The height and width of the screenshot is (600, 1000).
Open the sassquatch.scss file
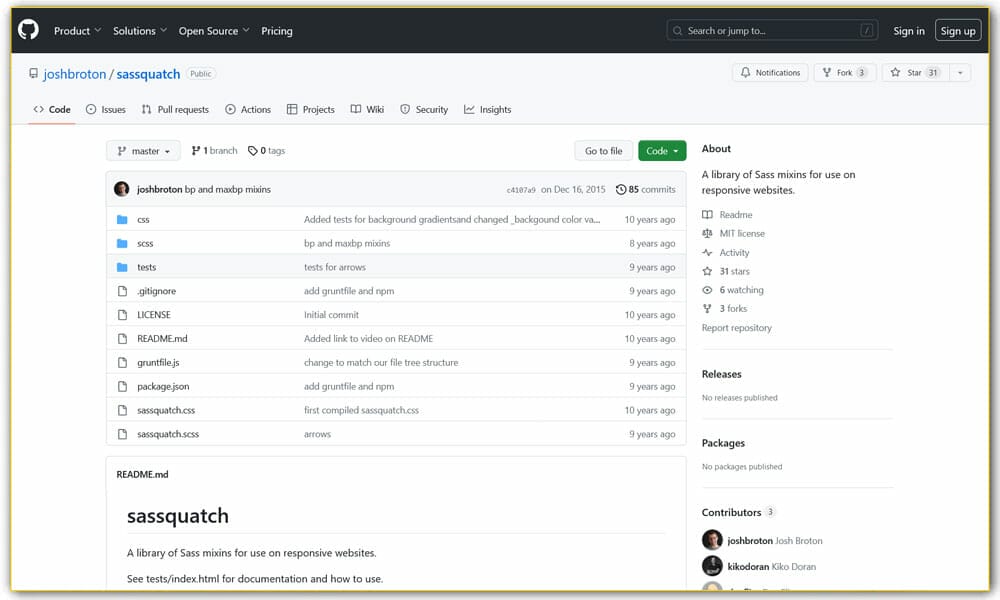pyautogui.click(x=168, y=435)
